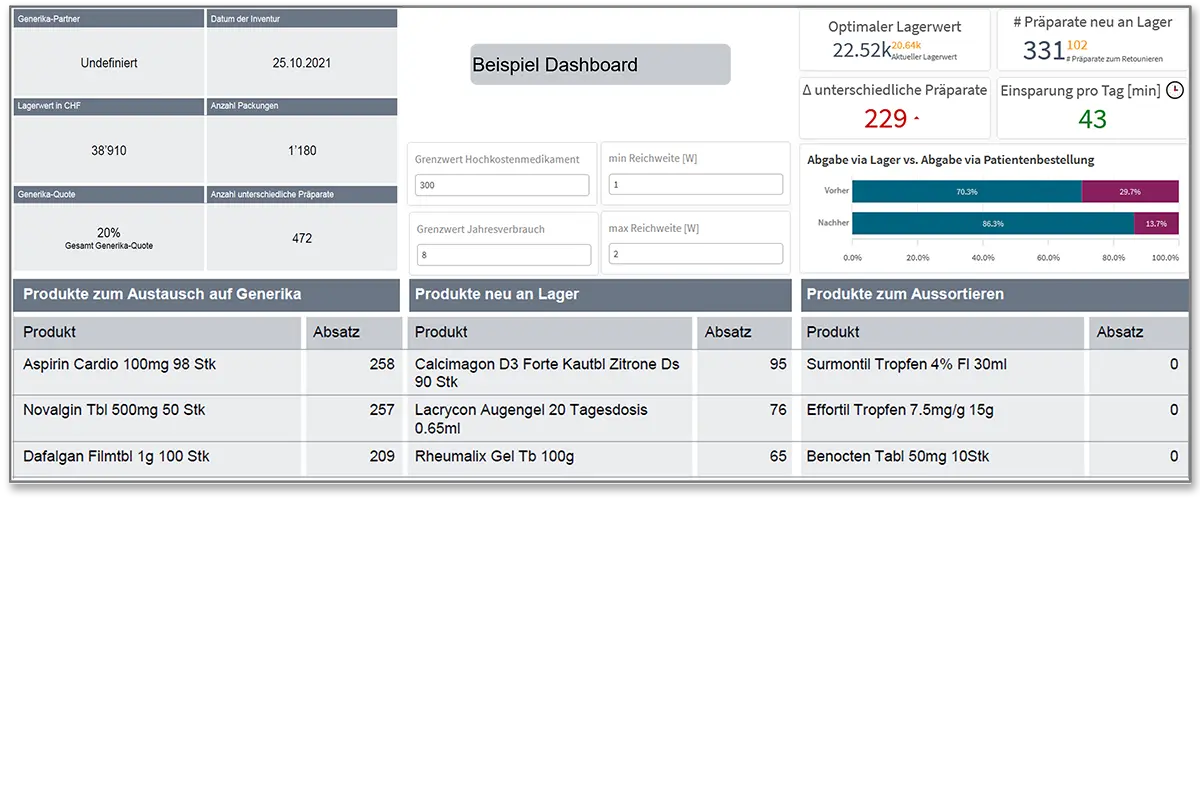Sort by Absatz column in Aussortieren table
Image resolution: width=1200 pixels, height=800 pixels.
1139,332
